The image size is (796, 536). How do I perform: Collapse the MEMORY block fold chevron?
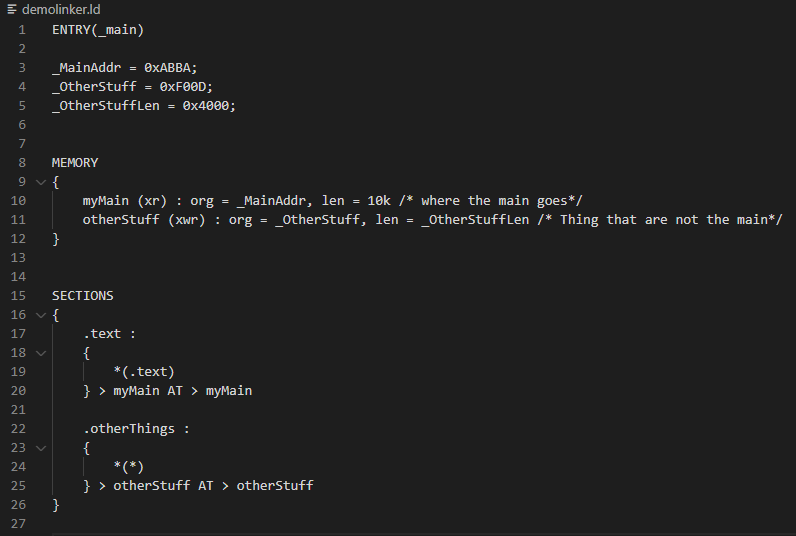(41, 182)
